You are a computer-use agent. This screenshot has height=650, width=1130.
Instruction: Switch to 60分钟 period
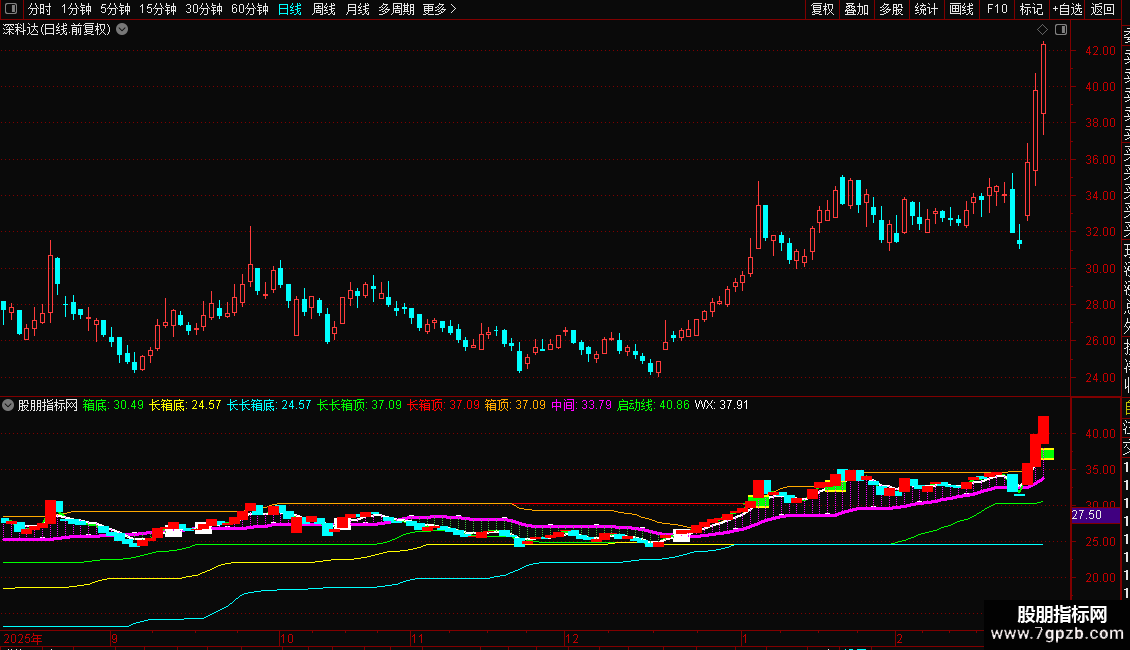click(x=249, y=10)
